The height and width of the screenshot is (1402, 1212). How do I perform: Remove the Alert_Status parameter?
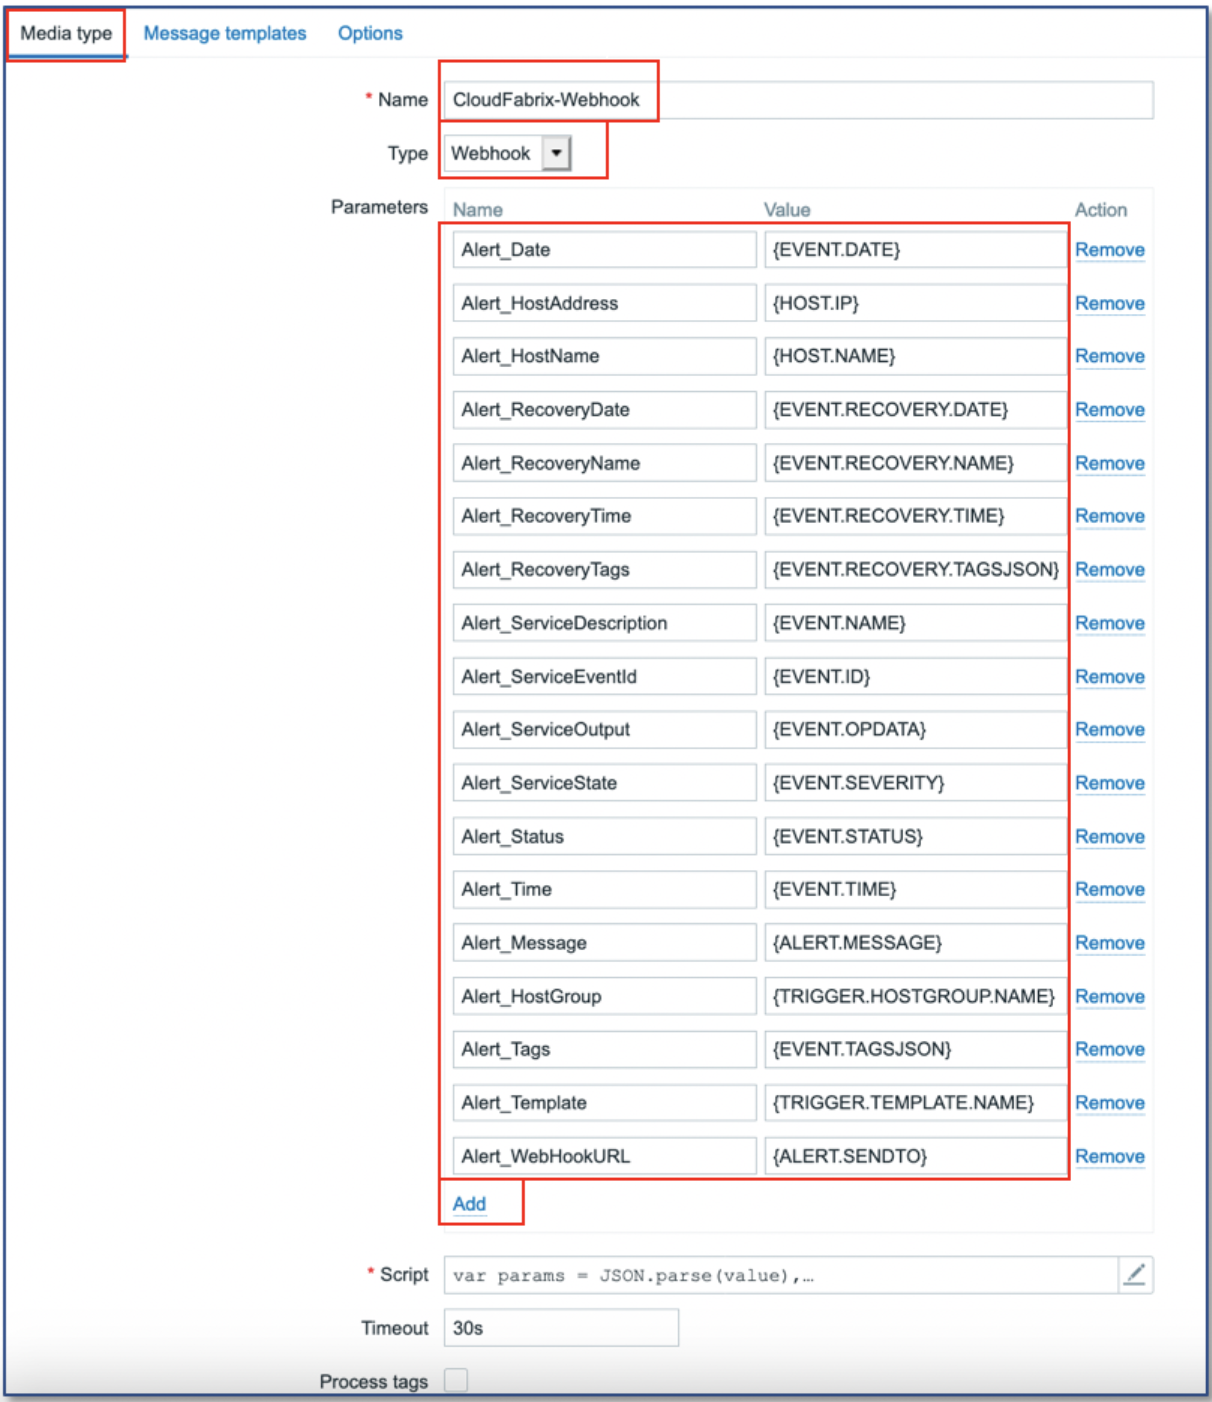click(1110, 835)
